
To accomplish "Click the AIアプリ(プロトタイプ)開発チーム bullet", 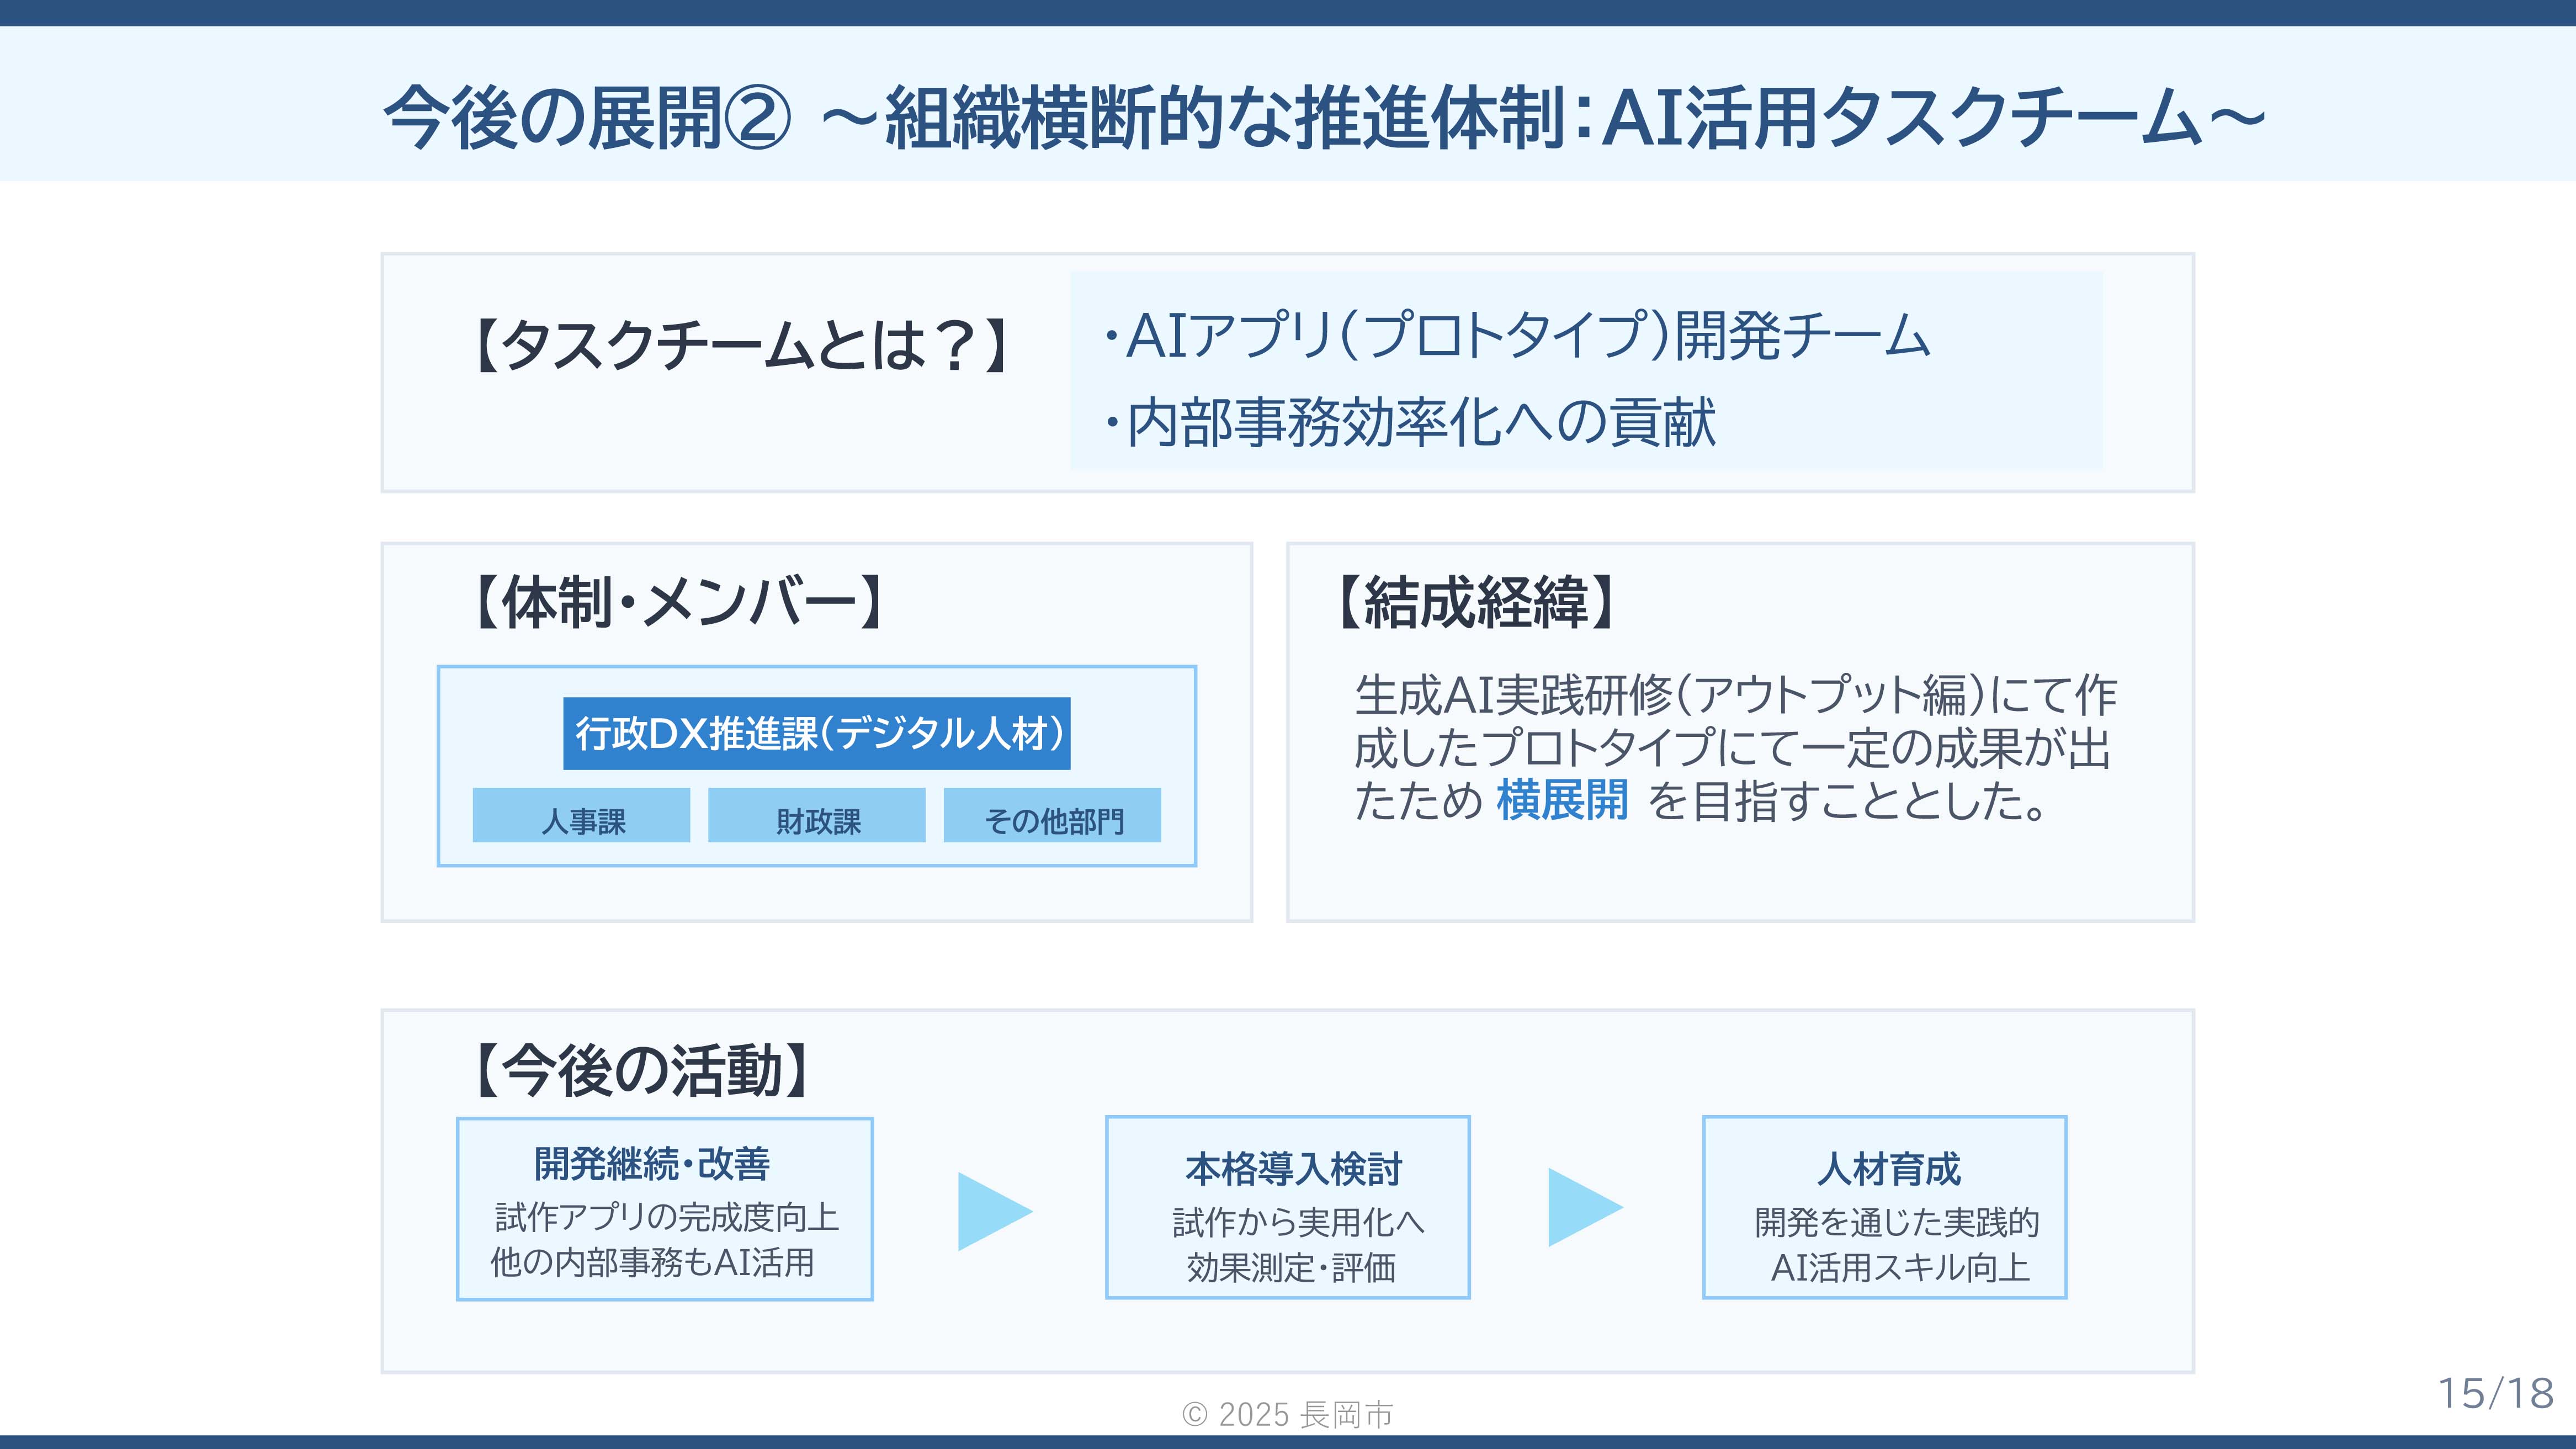I will [x=1518, y=335].
